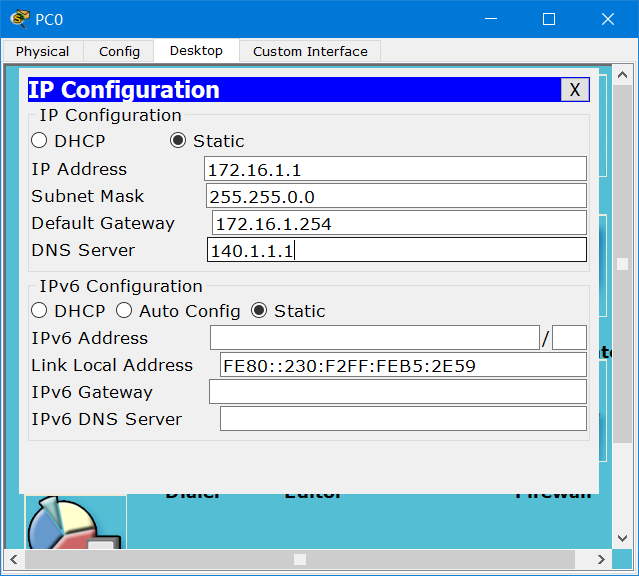
Task: Select the IPv4 Static radio button
Action: [x=178, y=141]
